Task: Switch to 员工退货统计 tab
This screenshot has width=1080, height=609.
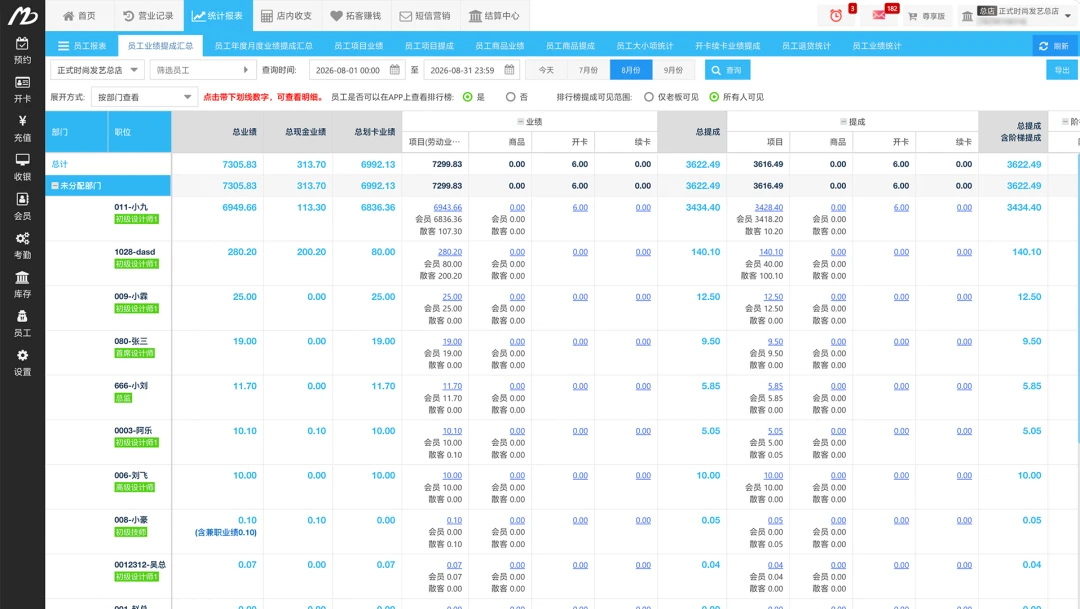Action: pos(806,45)
